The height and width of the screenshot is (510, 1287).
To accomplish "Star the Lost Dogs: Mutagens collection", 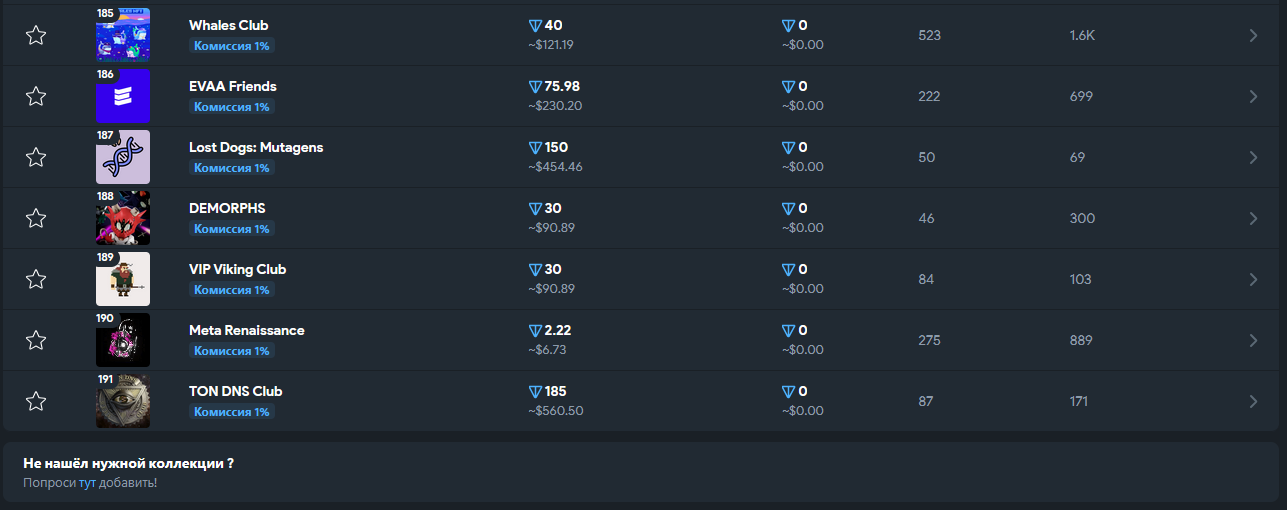I will click(x=36, y=157).
